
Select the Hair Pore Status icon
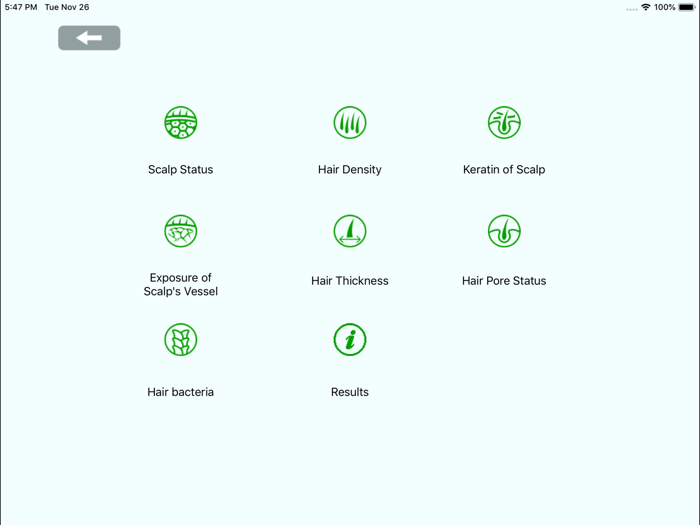tap(504, 231)
